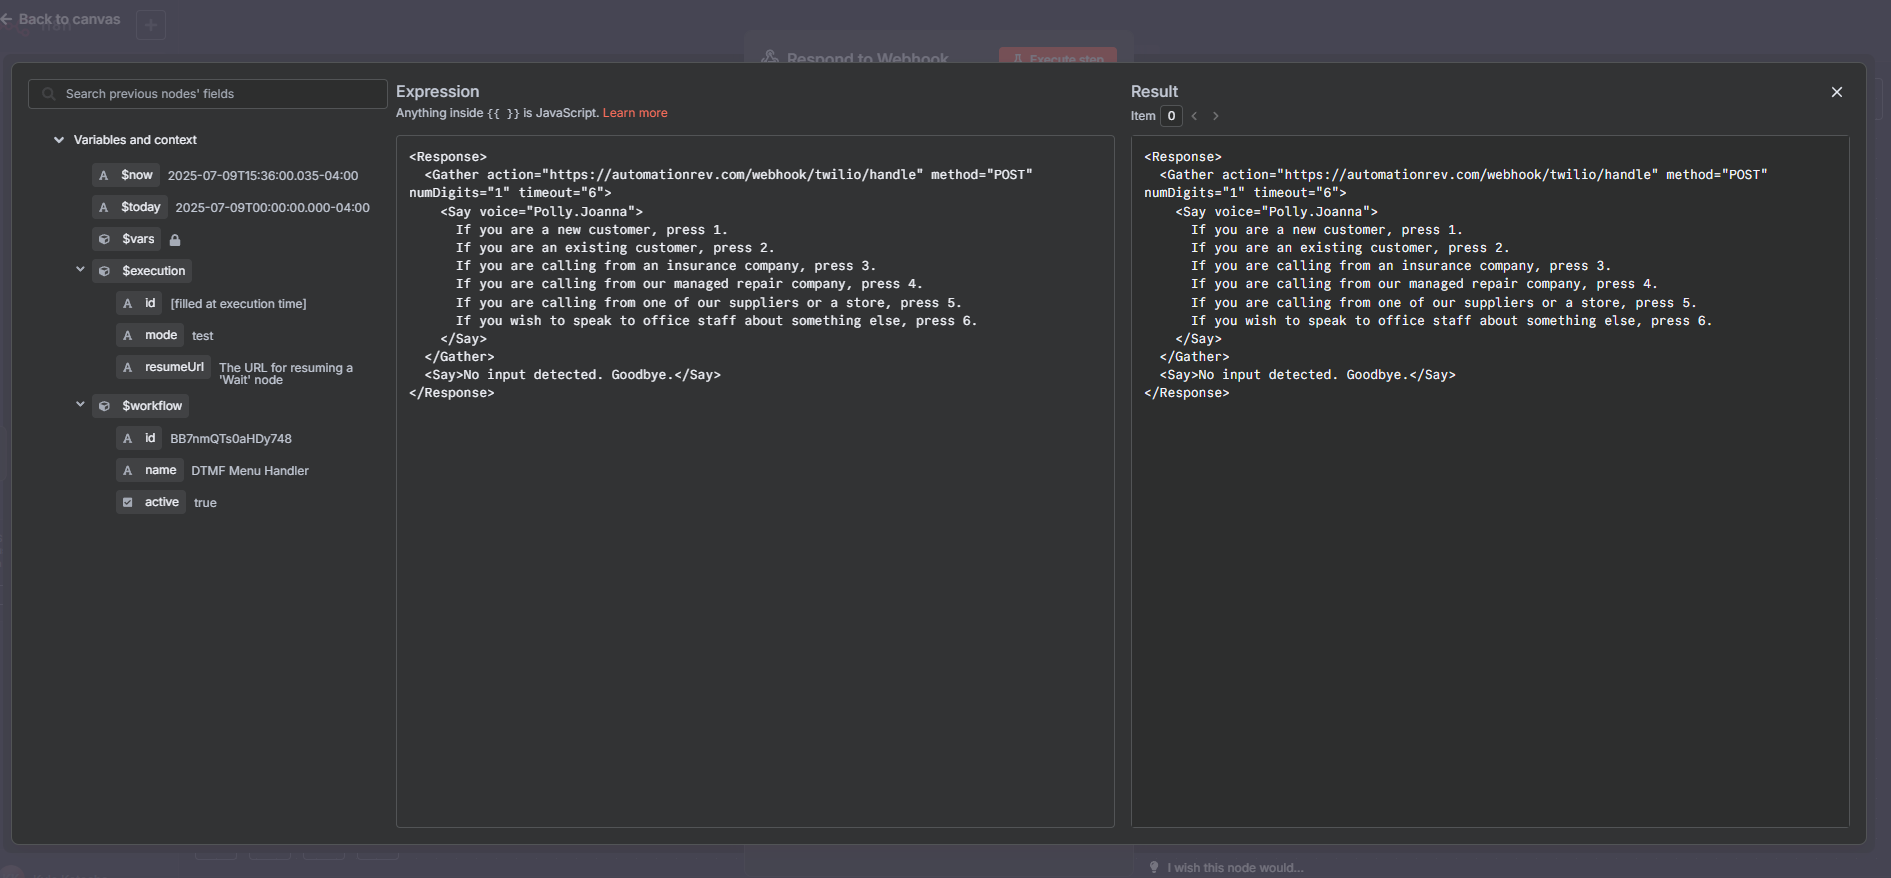
Task: Go to next result item arrow
Action: click(1216, 116)
